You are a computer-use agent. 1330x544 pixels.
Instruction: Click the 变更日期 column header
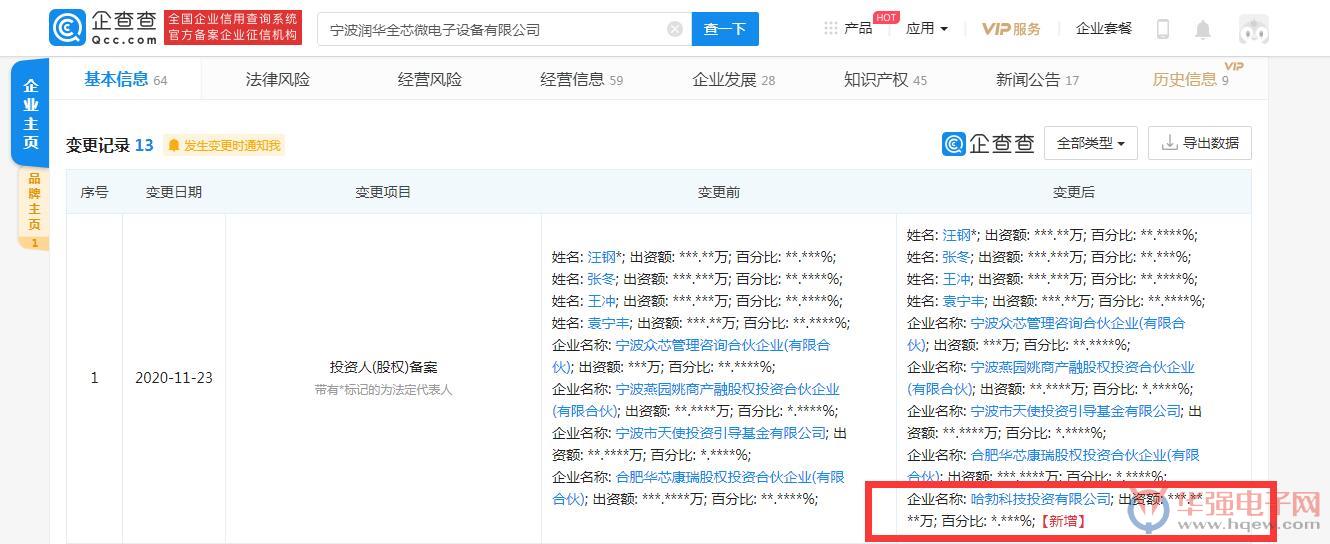174,192
